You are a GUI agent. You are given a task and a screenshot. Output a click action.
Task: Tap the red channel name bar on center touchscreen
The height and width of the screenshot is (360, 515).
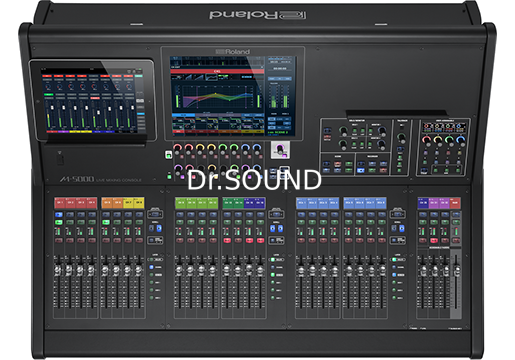[217, 71]
